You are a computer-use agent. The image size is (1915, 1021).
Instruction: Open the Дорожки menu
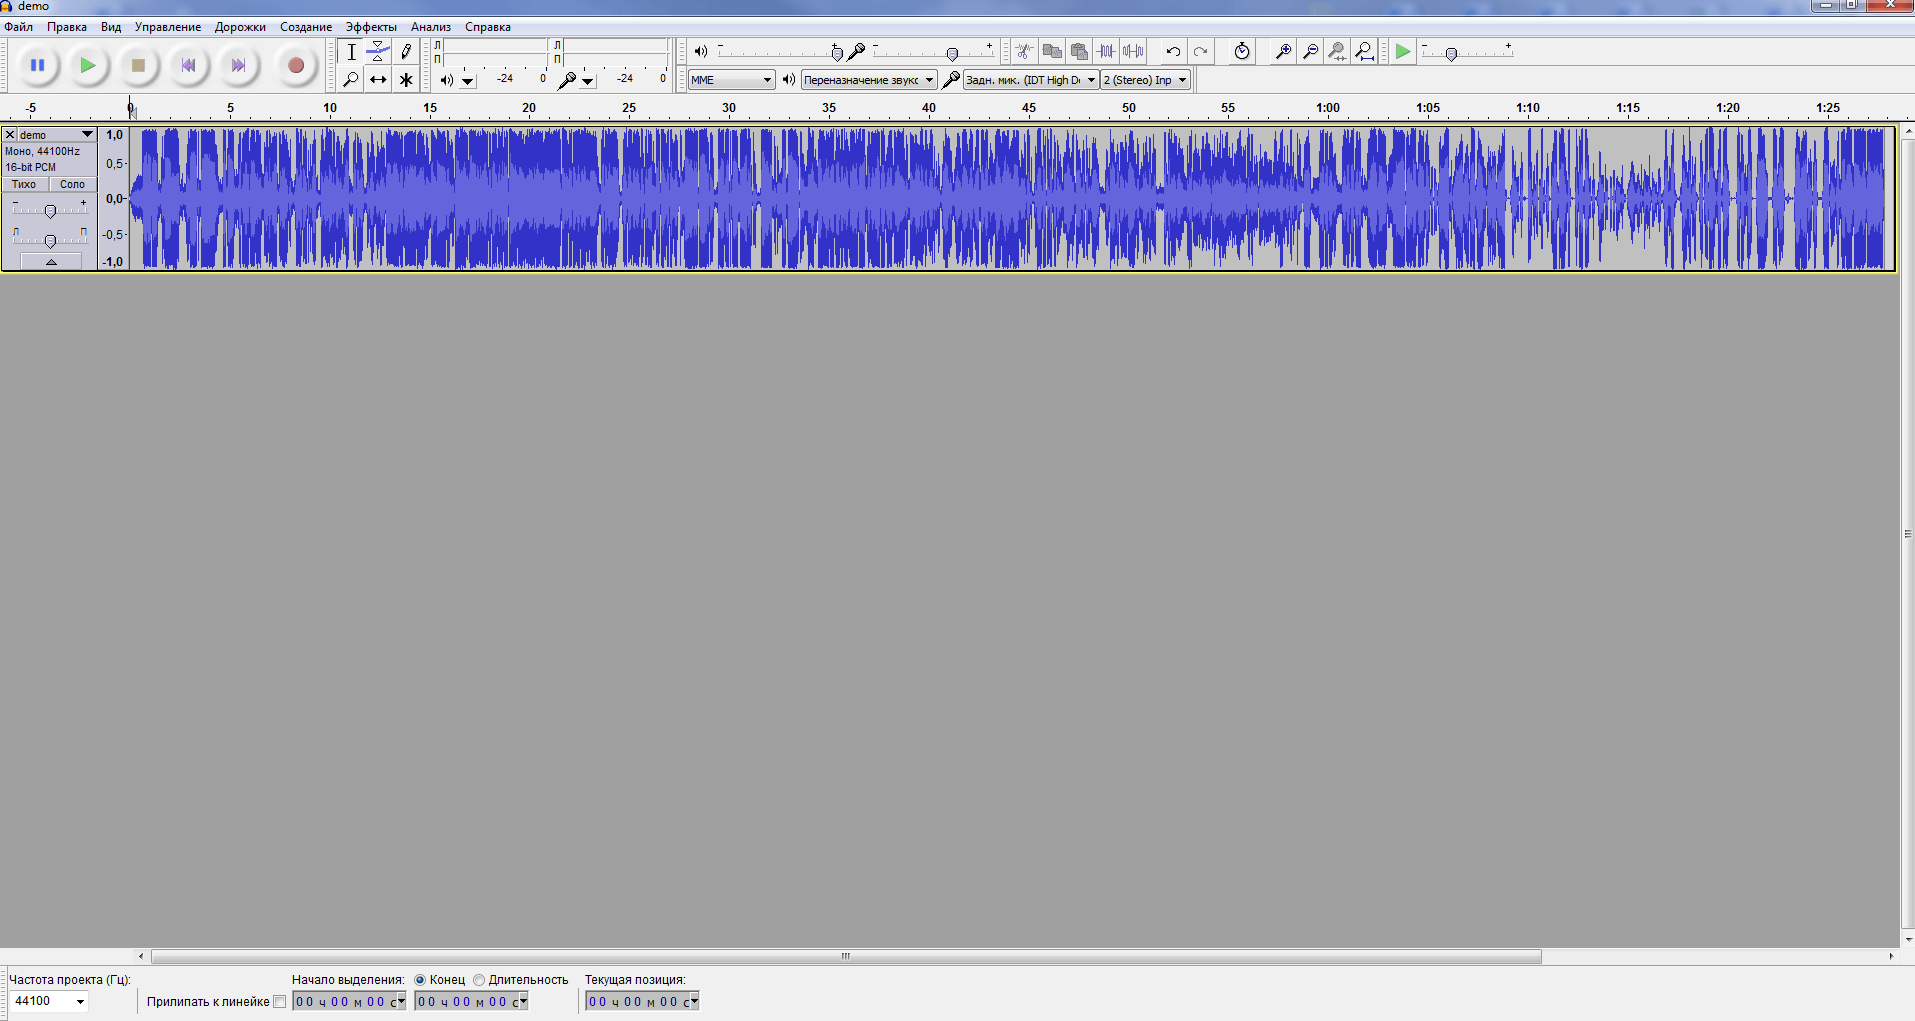point(240,27)
